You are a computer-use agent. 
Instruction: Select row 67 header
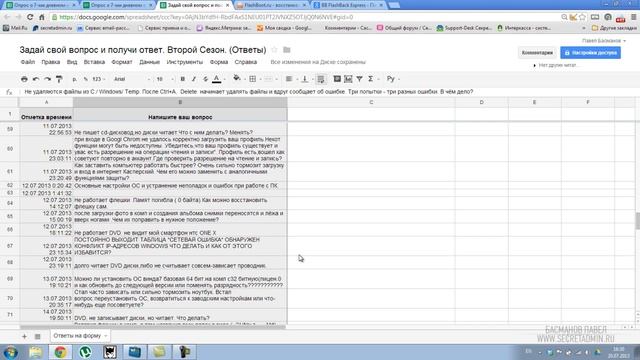click(x=10, y=246)
